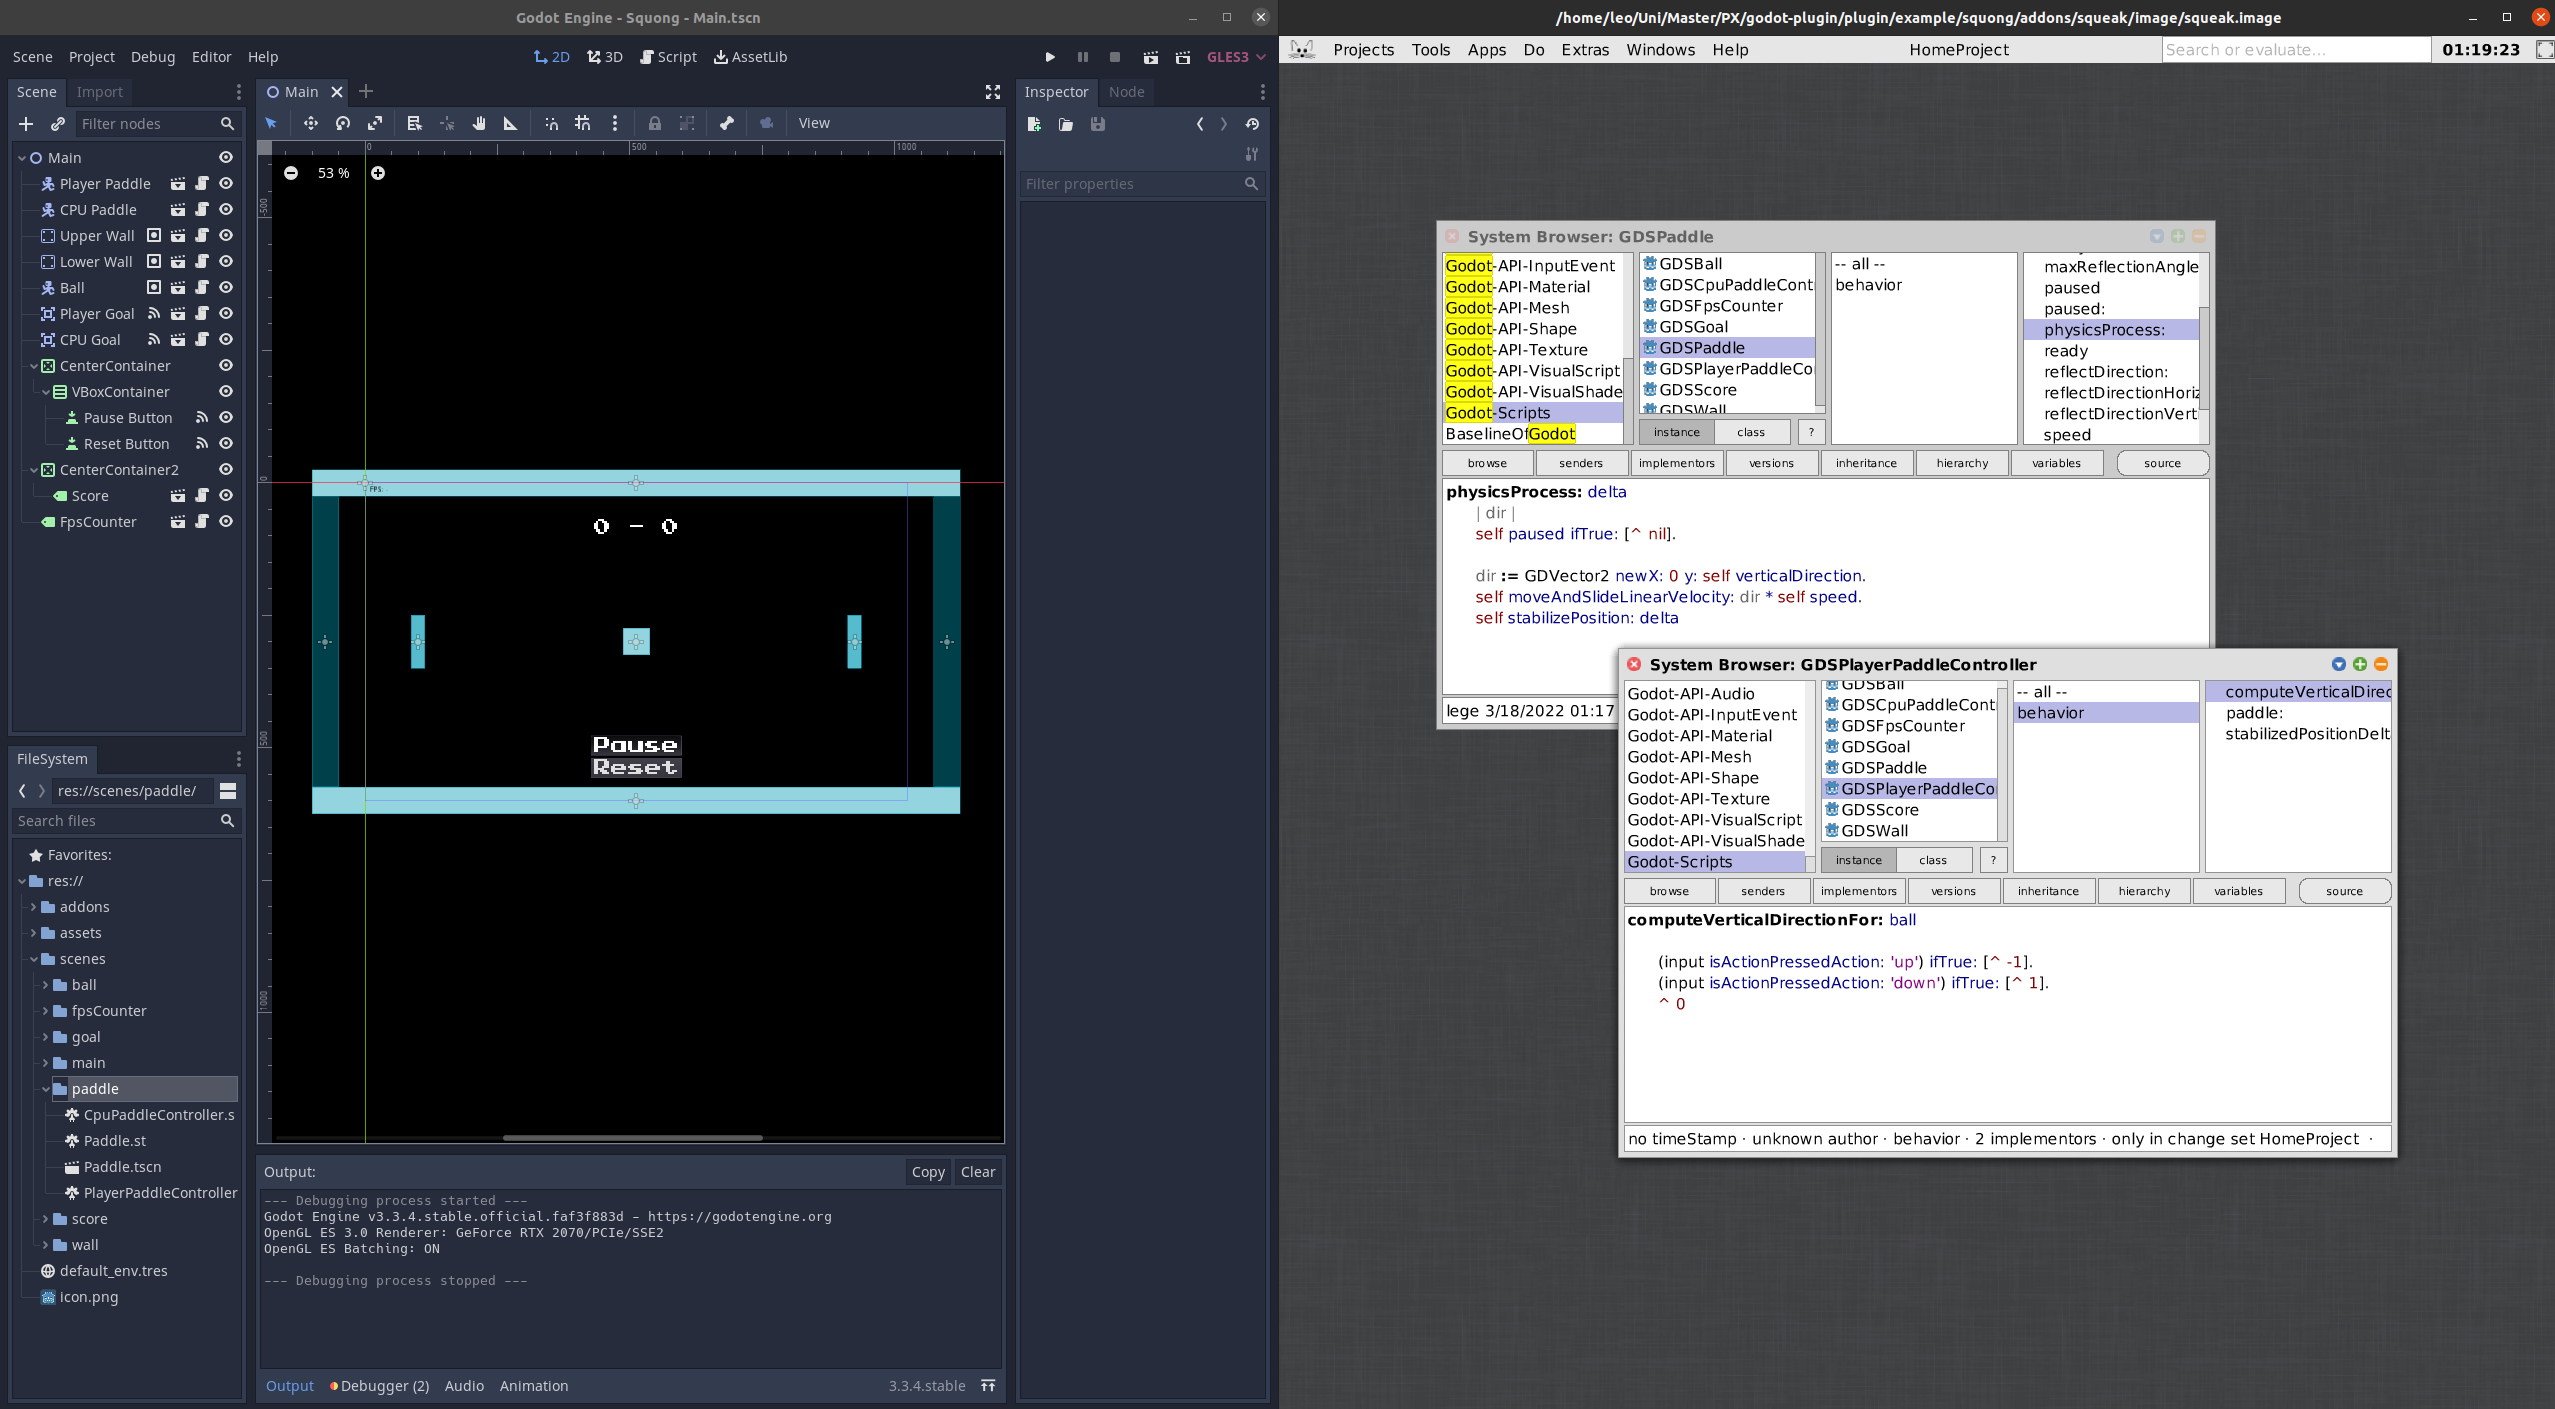Open the GLES3 renderer dropdown

[x=1236, y=57]
